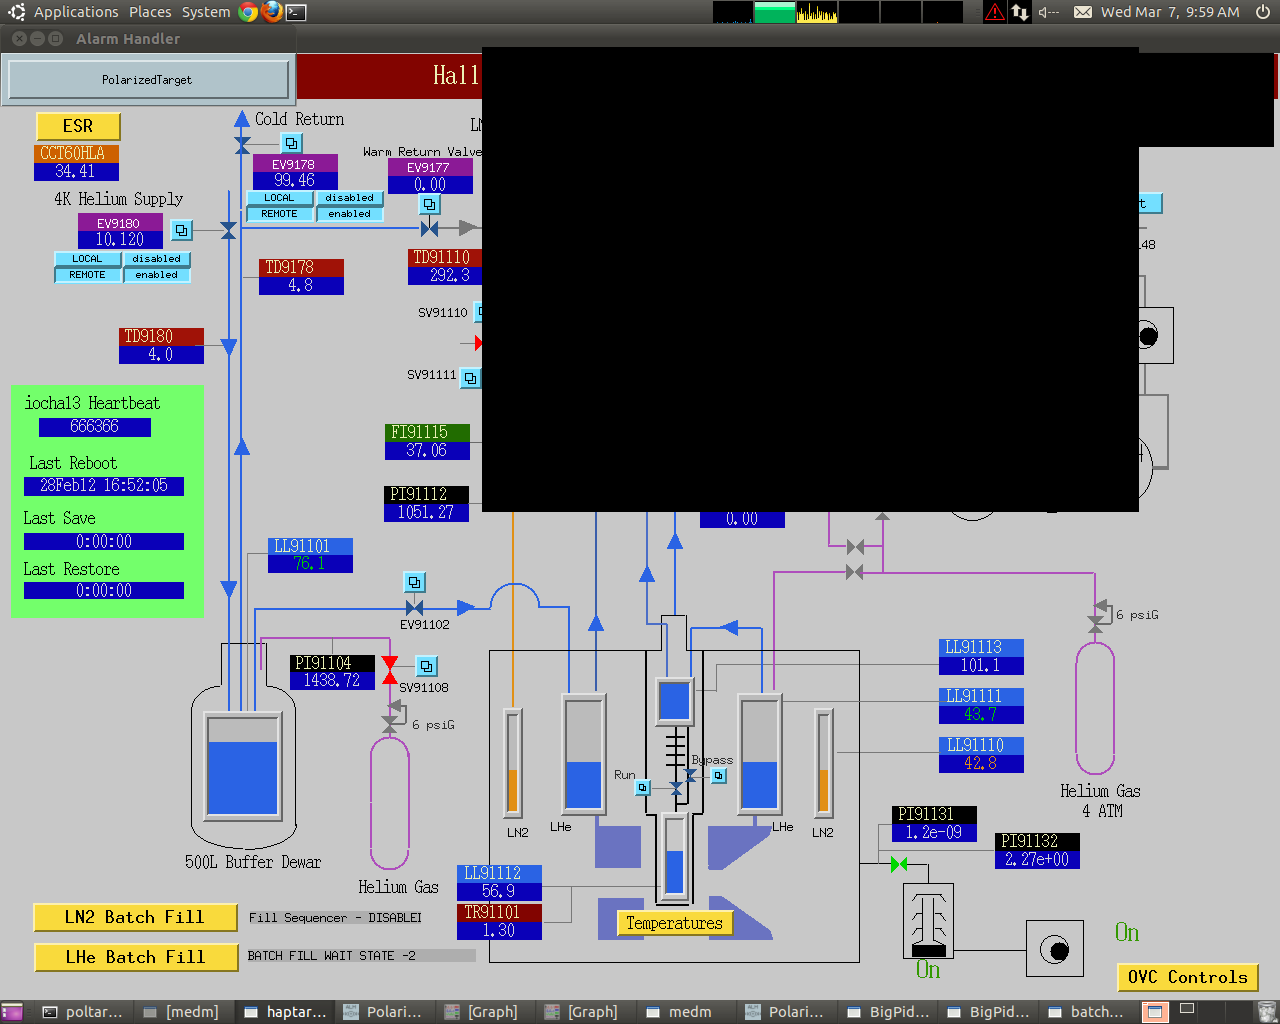This screenshot has width=1280, height=1024.
Task: Click the iochal3 Heartbeat value 666366
Action: pos(94,427)
